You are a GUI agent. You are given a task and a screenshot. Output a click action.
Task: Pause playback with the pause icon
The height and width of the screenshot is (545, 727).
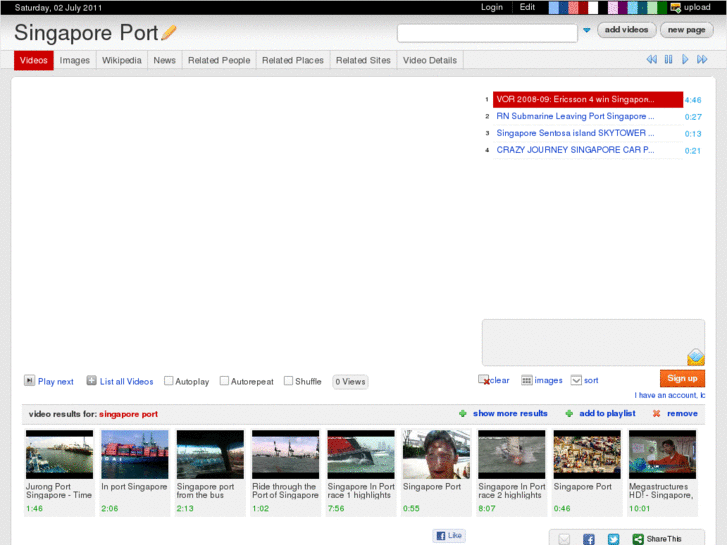[x=668, y=59]
